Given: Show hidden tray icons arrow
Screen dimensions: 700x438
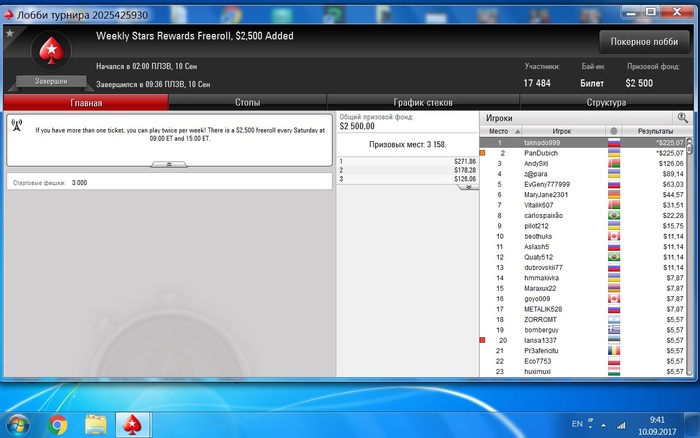Looking at the screenshot, I should 604,425.
